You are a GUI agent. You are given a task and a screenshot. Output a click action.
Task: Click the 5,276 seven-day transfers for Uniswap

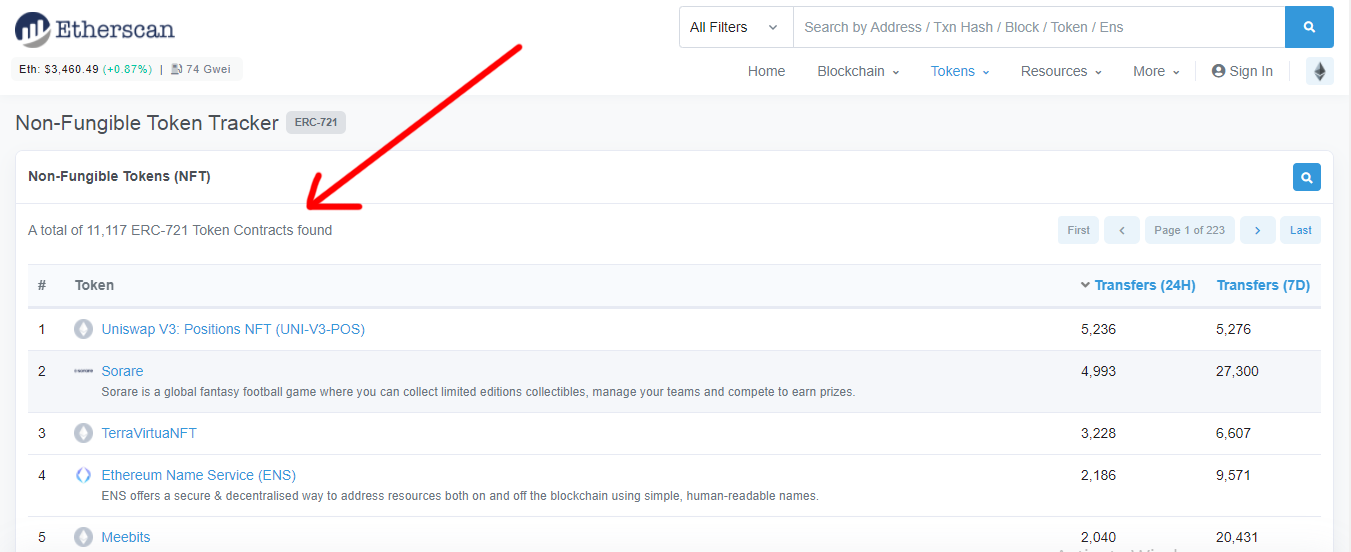tap(1234, 329)
